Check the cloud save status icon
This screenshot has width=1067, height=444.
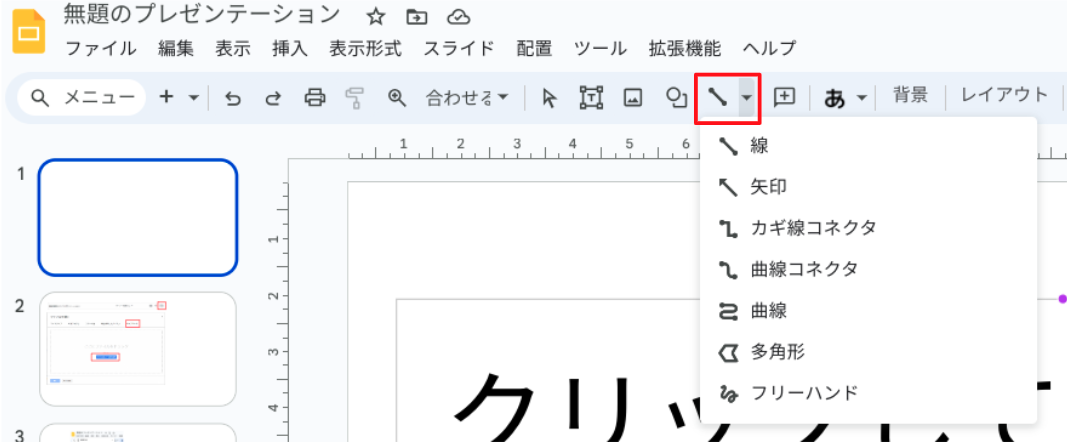[457, 17]
